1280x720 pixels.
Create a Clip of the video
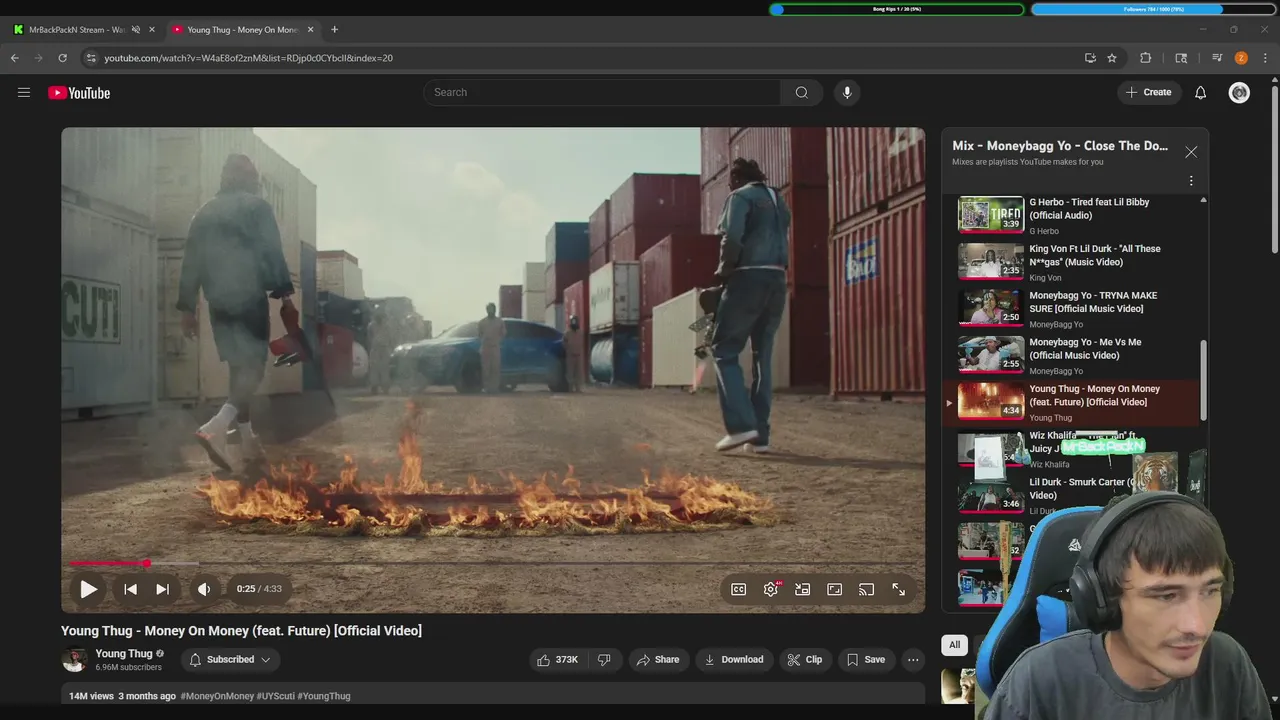(x=804, y=659)
